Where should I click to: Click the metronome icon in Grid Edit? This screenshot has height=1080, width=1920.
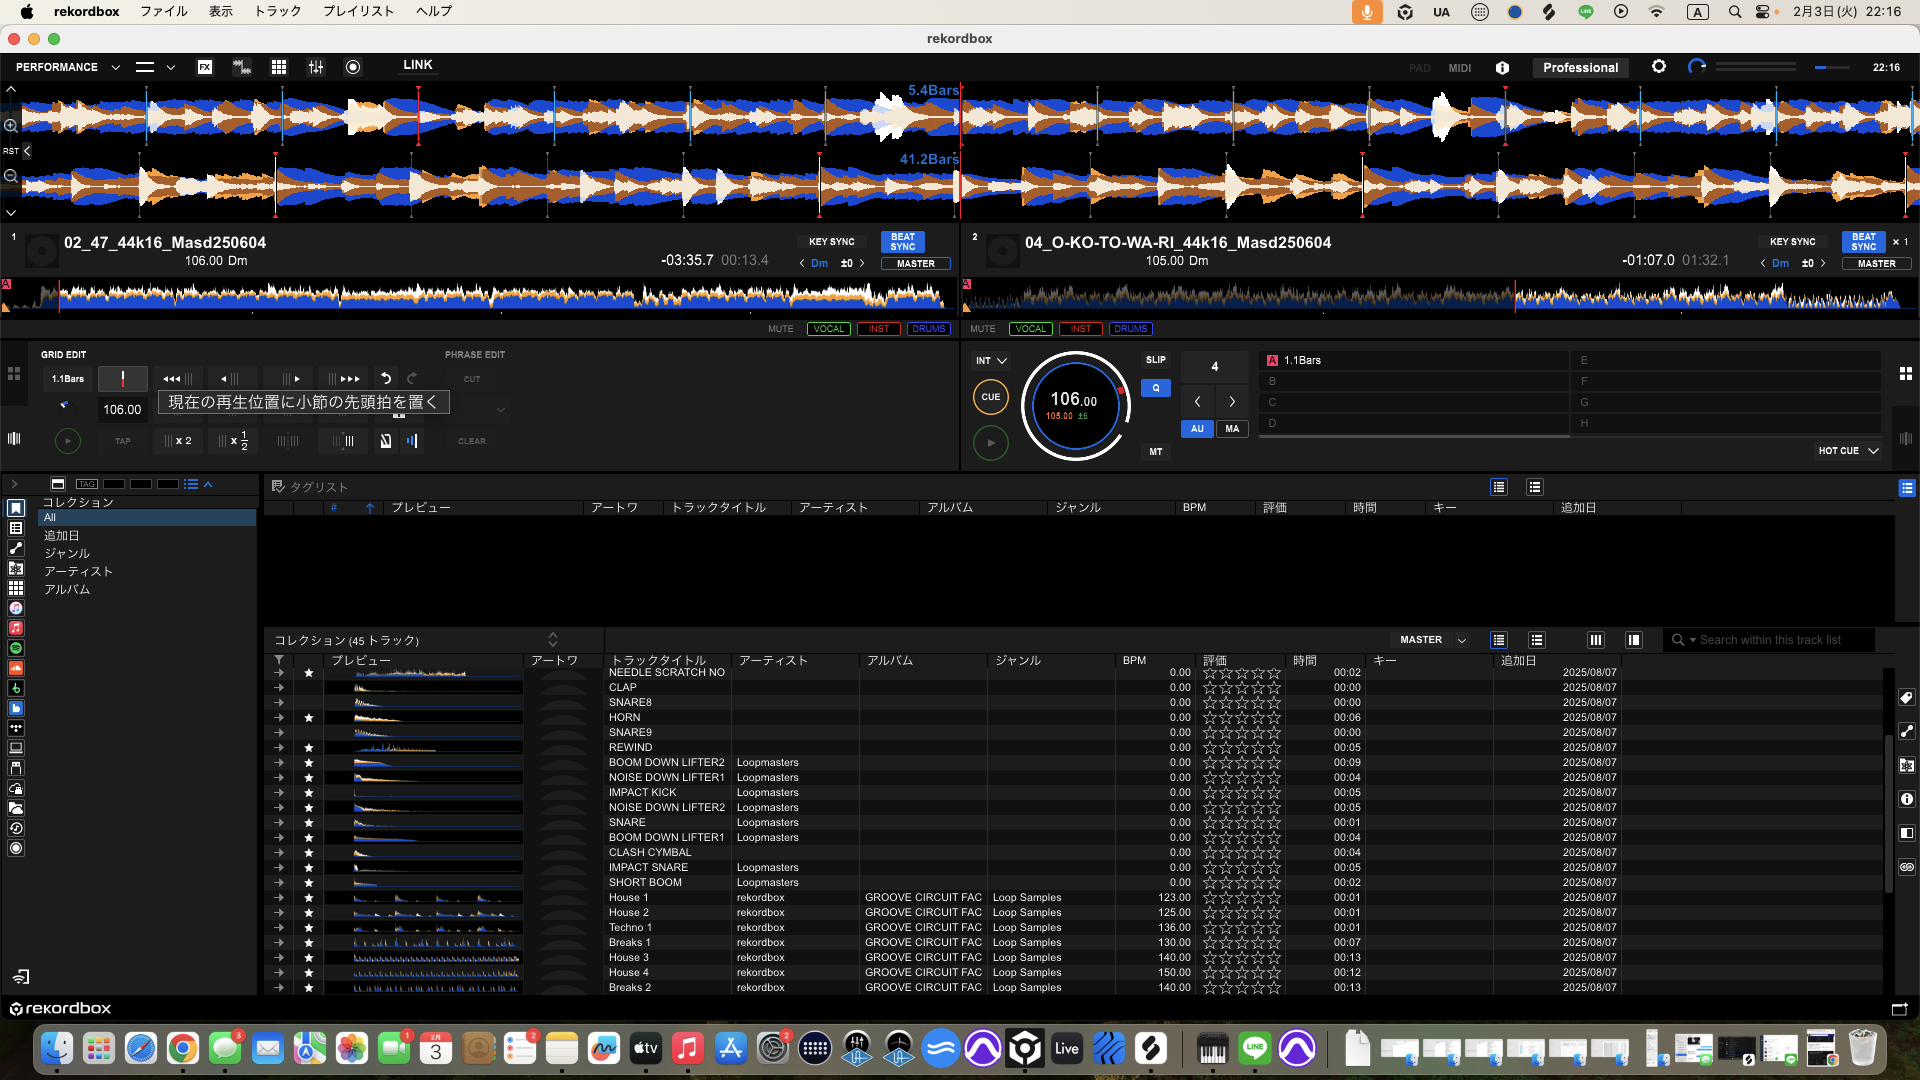coord(386,441)
